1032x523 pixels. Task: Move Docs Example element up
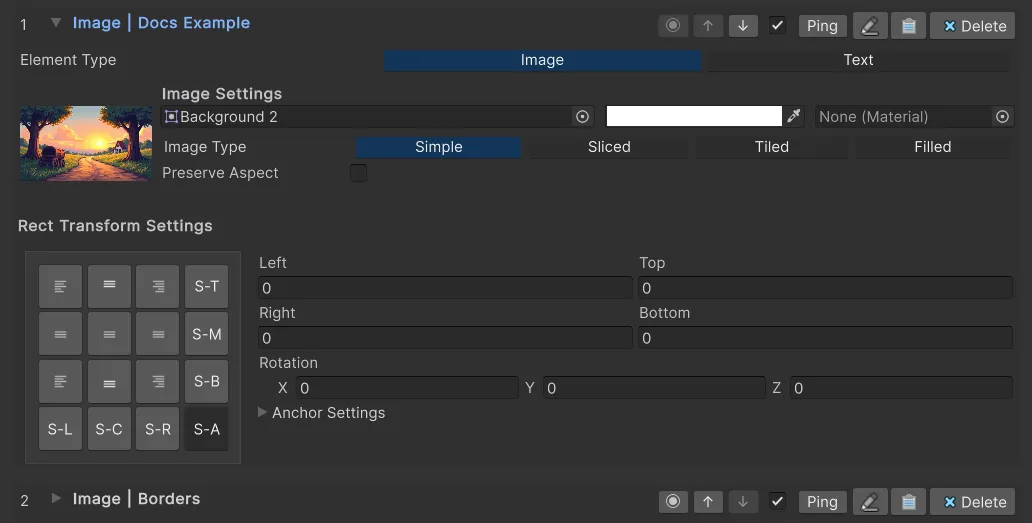click(x=708, y=26)
